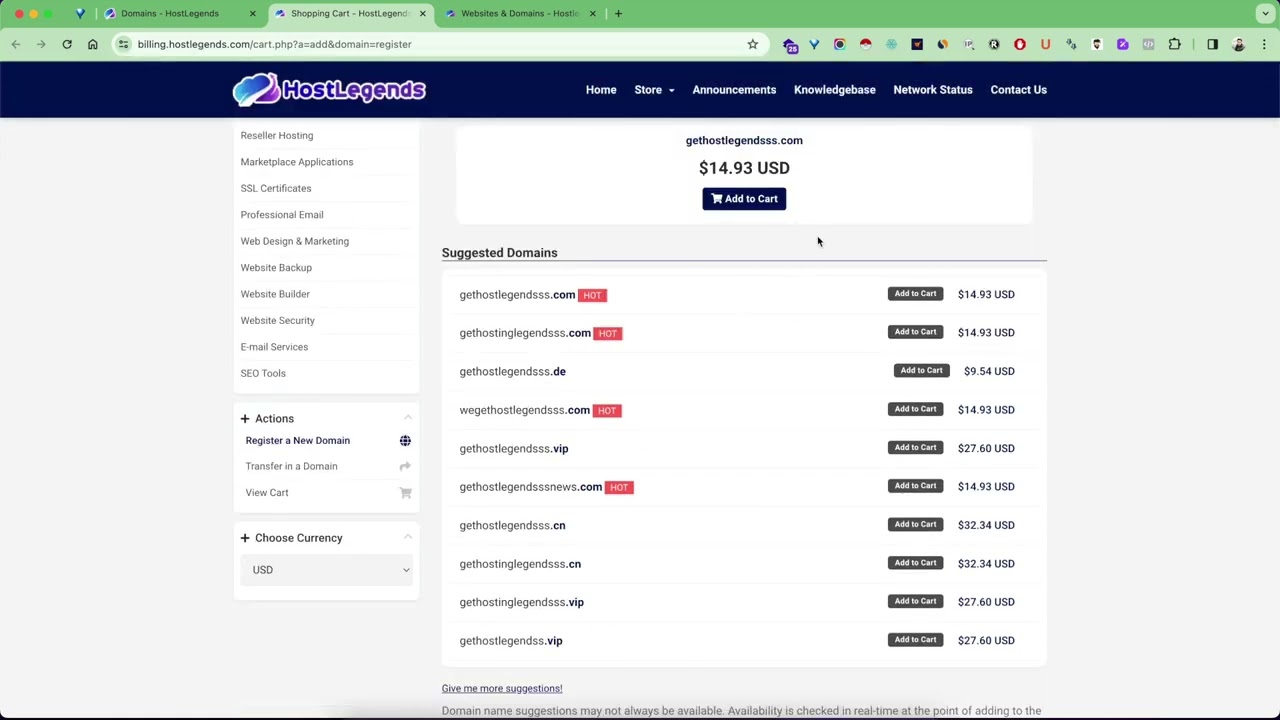1280x720 pixels.
Task: Open the Announcements nav item
Action: click(734, 90)
